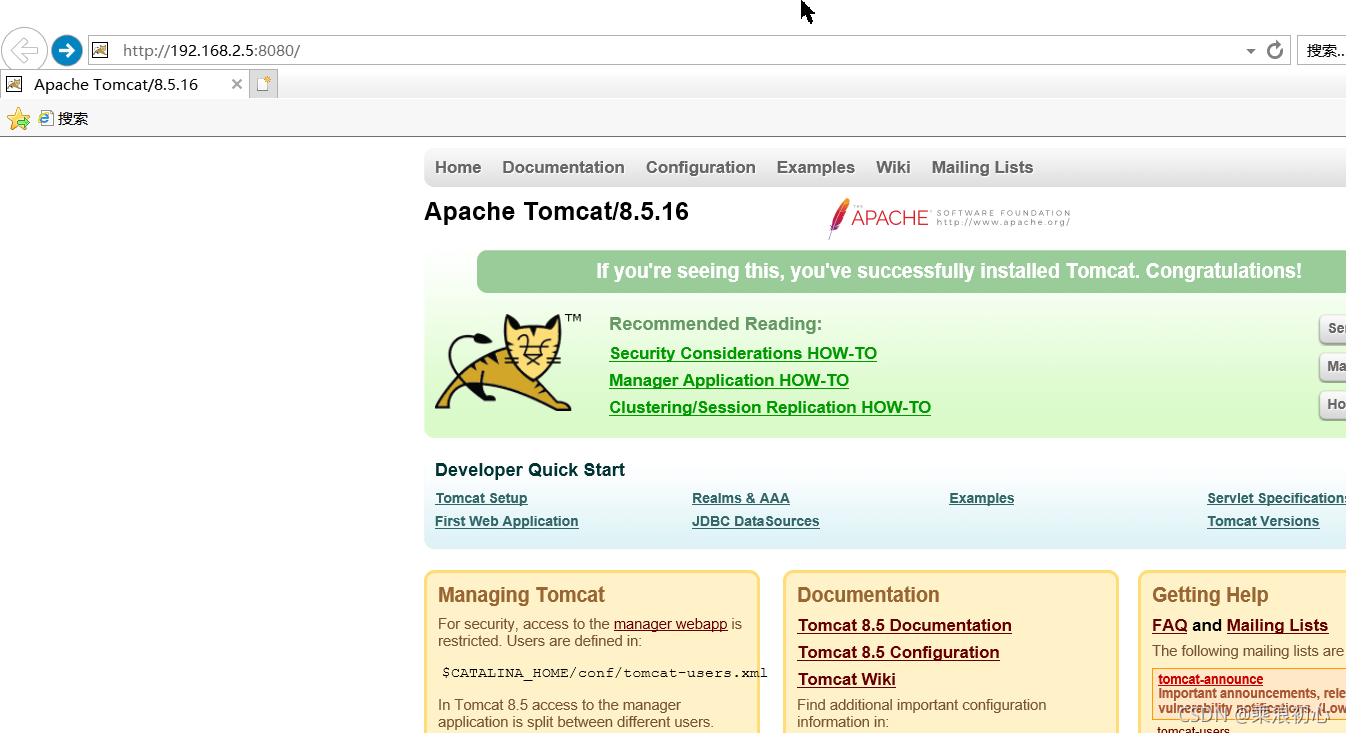1346x733 pixels.
Task: Click the refresh page icon
Action: (x=1274, y=50)
